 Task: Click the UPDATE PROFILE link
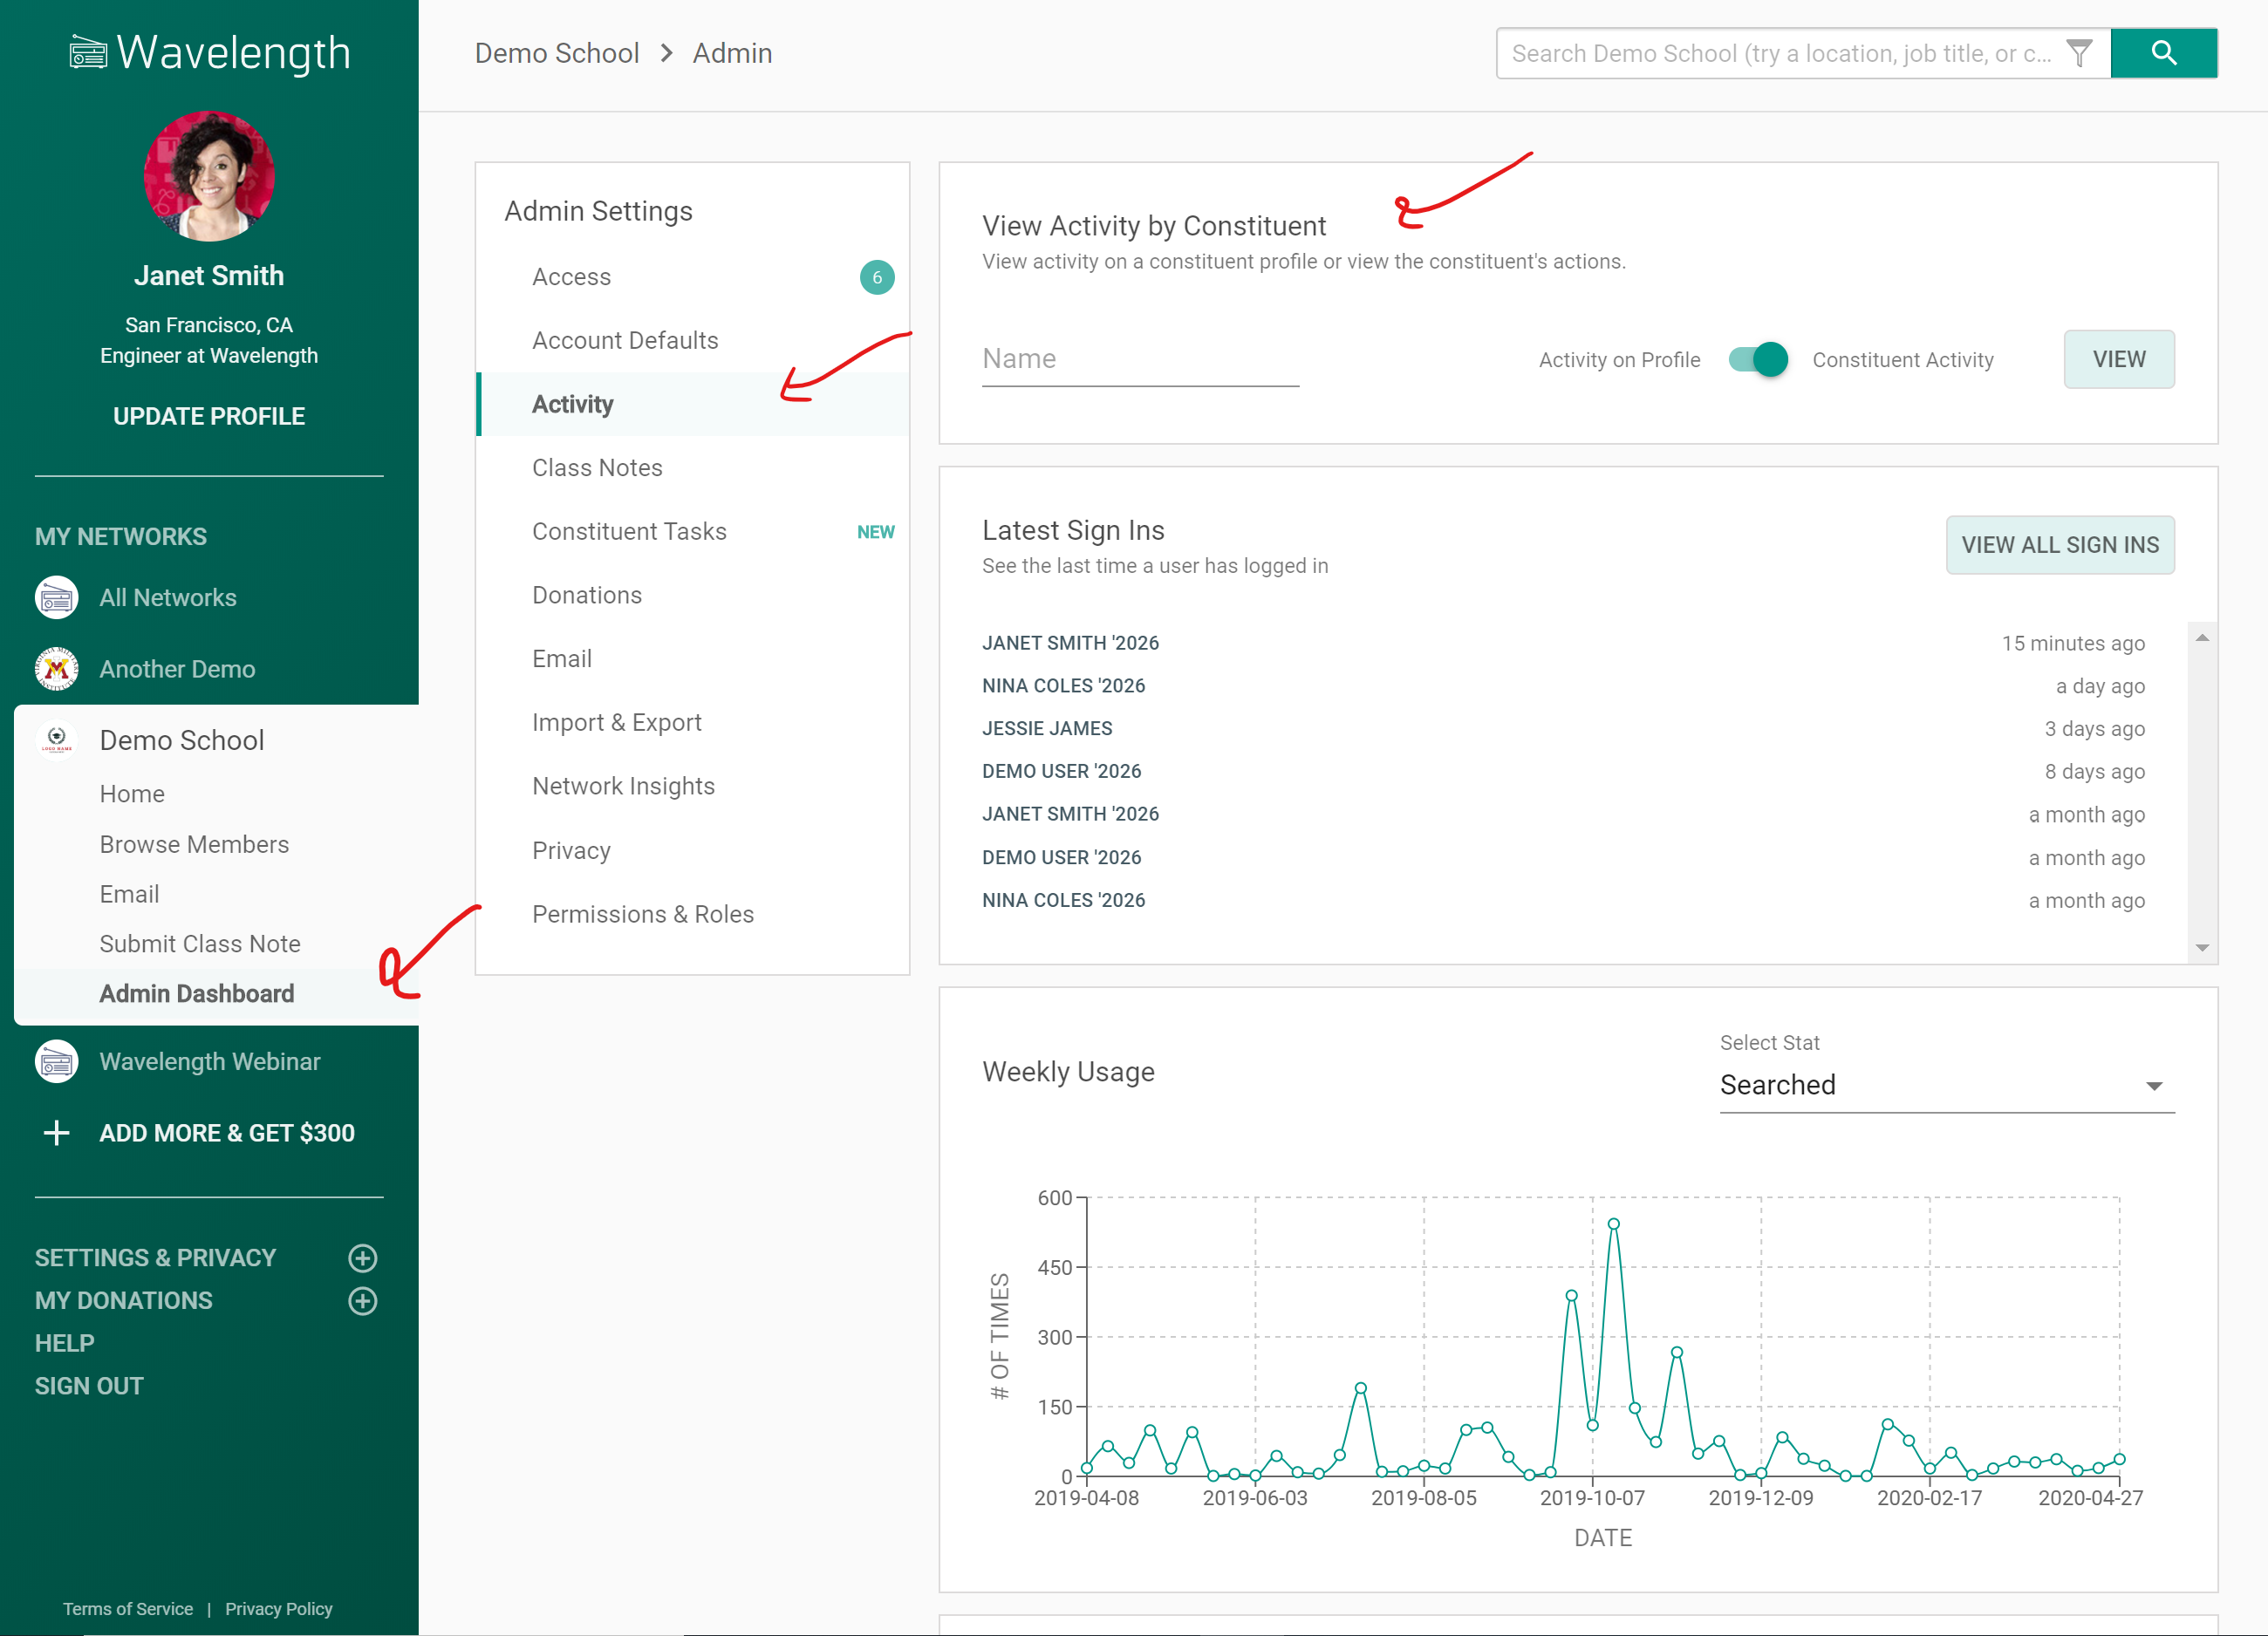[x=208, y=416]
